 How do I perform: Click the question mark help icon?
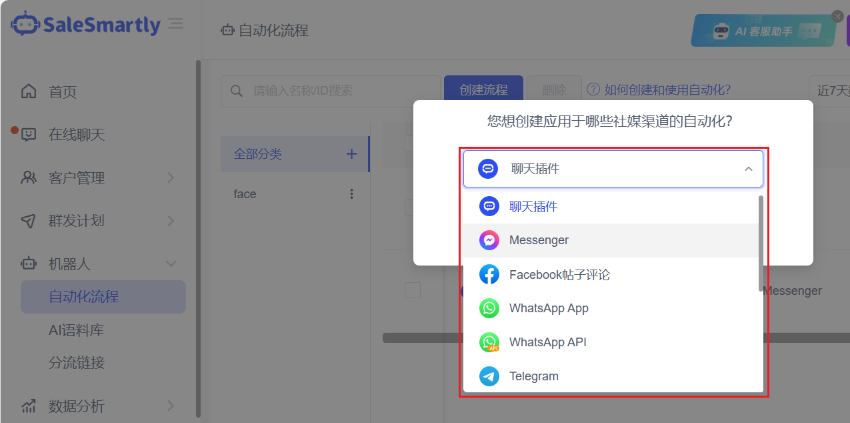click(594, 89)
